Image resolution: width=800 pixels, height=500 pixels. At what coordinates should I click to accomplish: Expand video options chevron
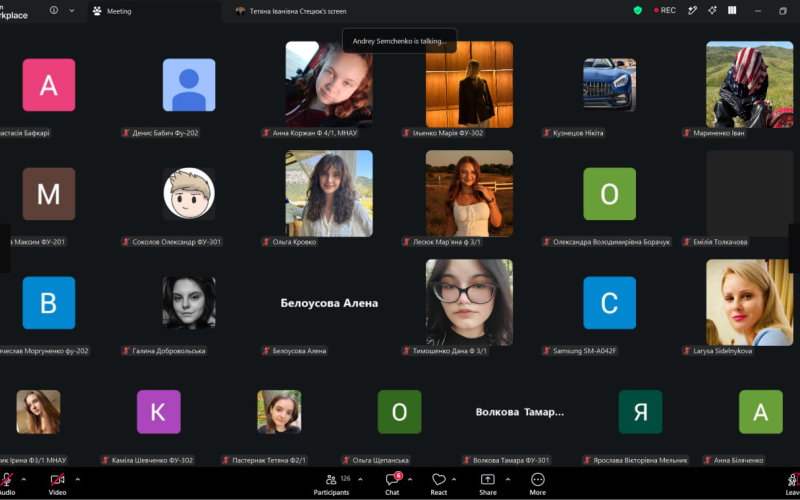click(78, 480)
